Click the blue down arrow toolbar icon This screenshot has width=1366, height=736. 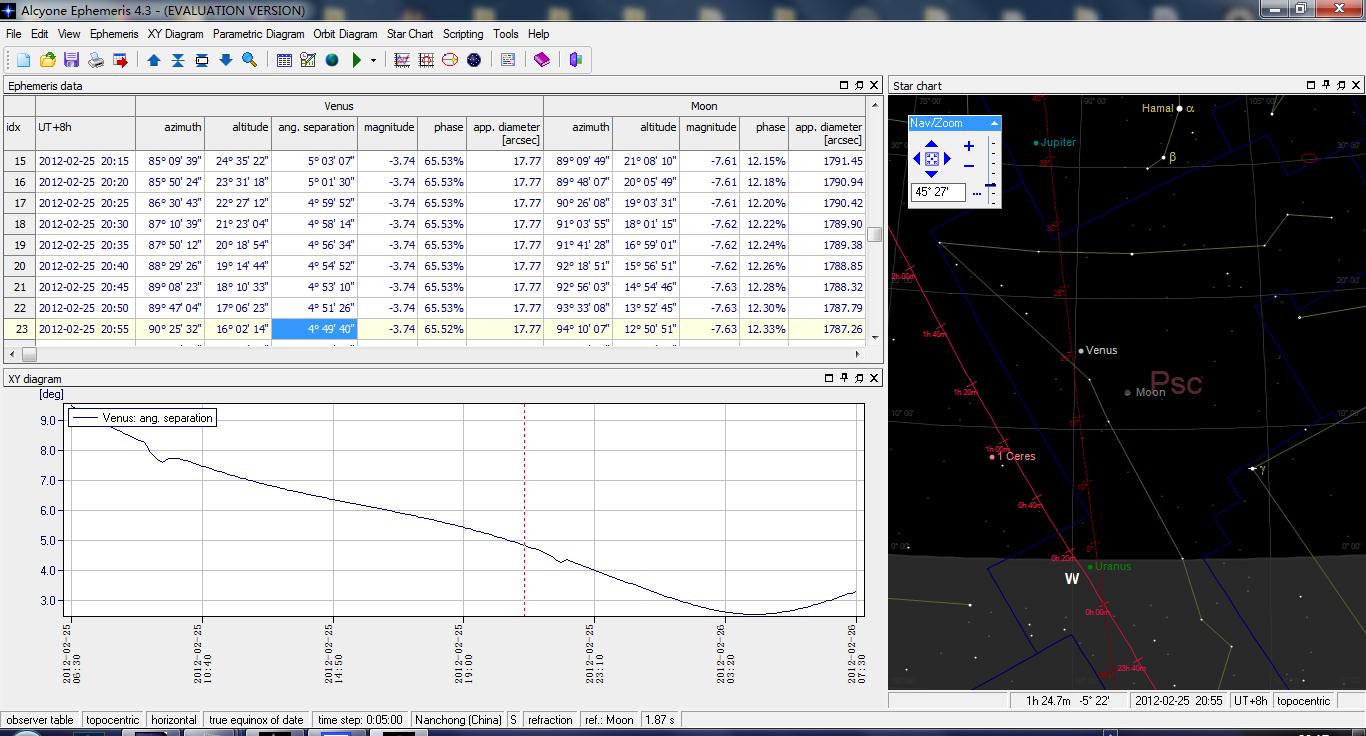tap(226, 60)
